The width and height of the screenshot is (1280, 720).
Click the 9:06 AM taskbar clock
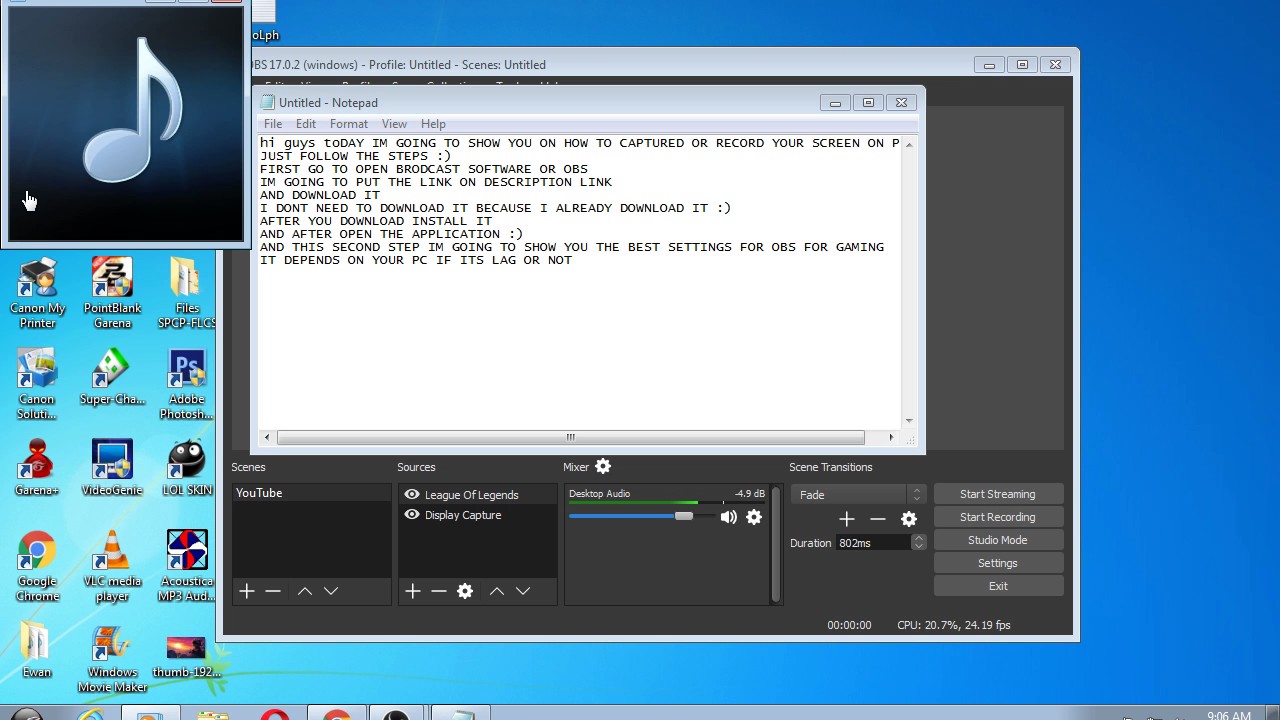click(1229, 716)
